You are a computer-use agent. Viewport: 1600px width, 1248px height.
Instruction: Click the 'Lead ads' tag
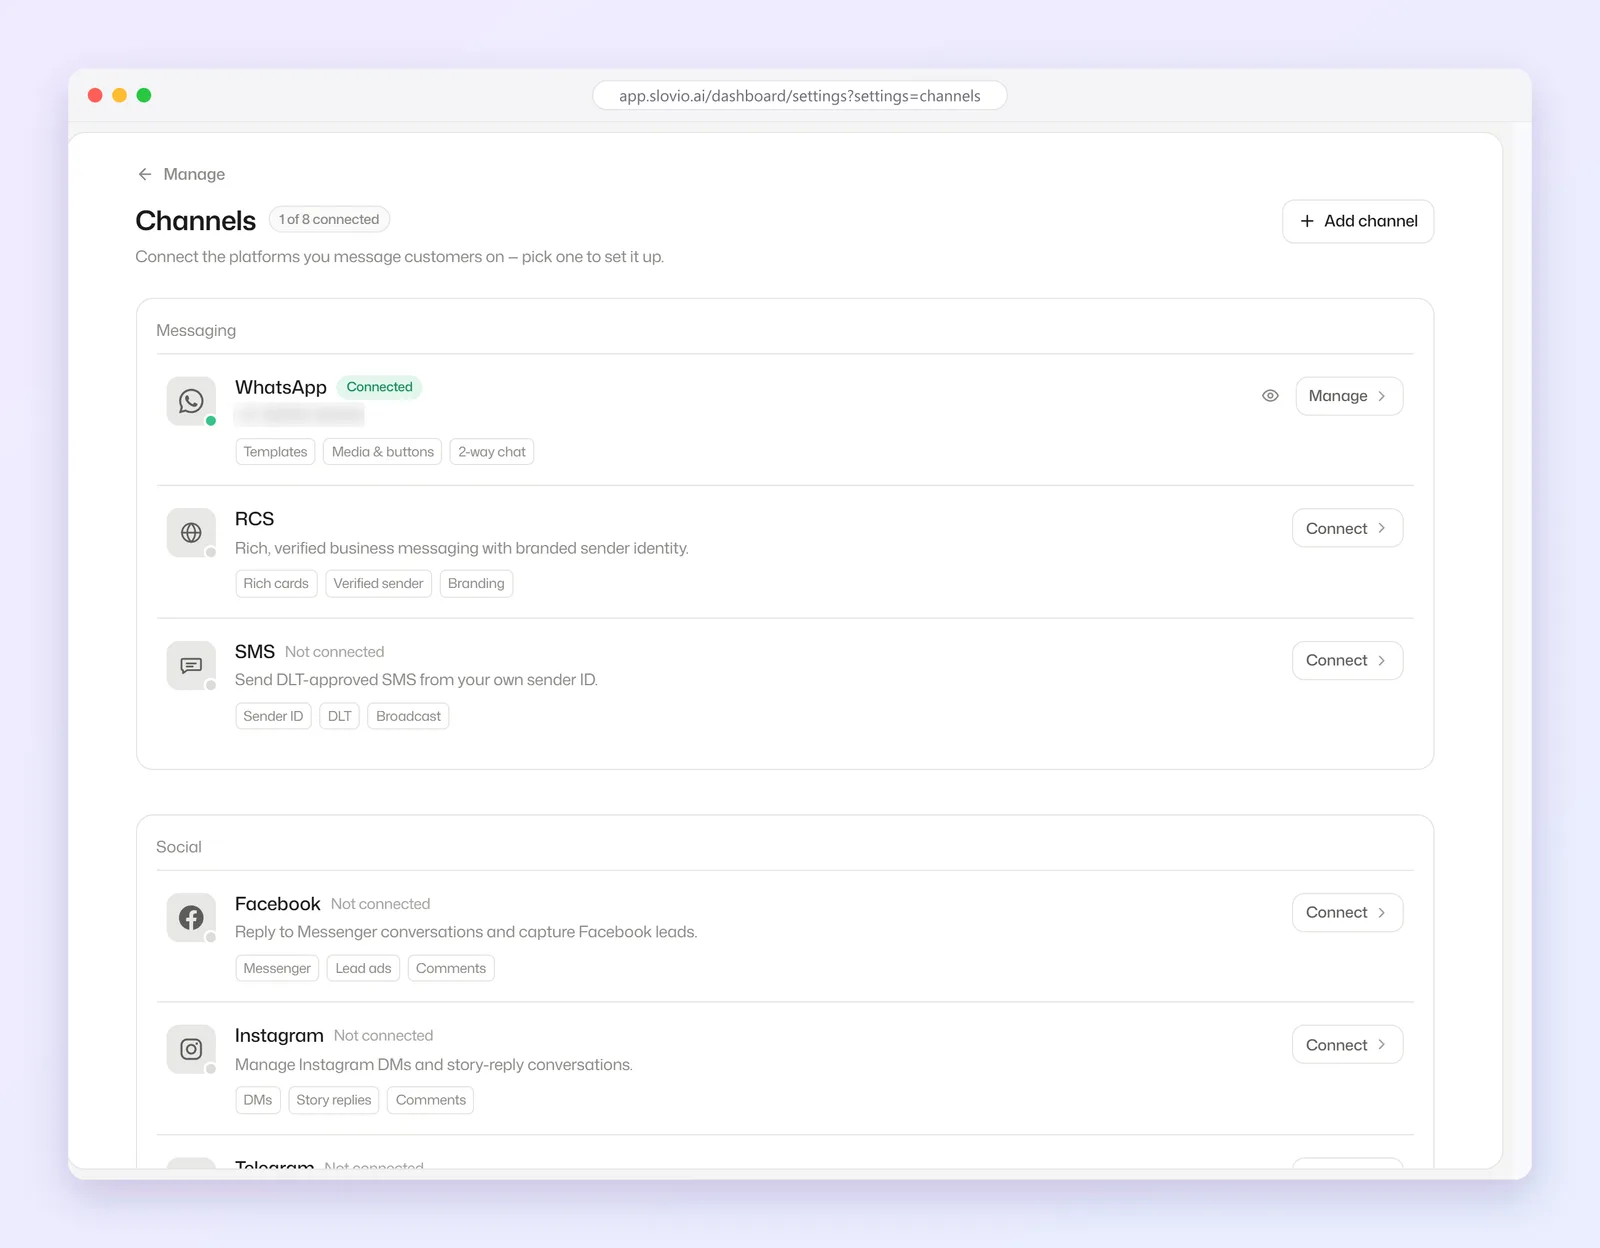click(363, 968)
